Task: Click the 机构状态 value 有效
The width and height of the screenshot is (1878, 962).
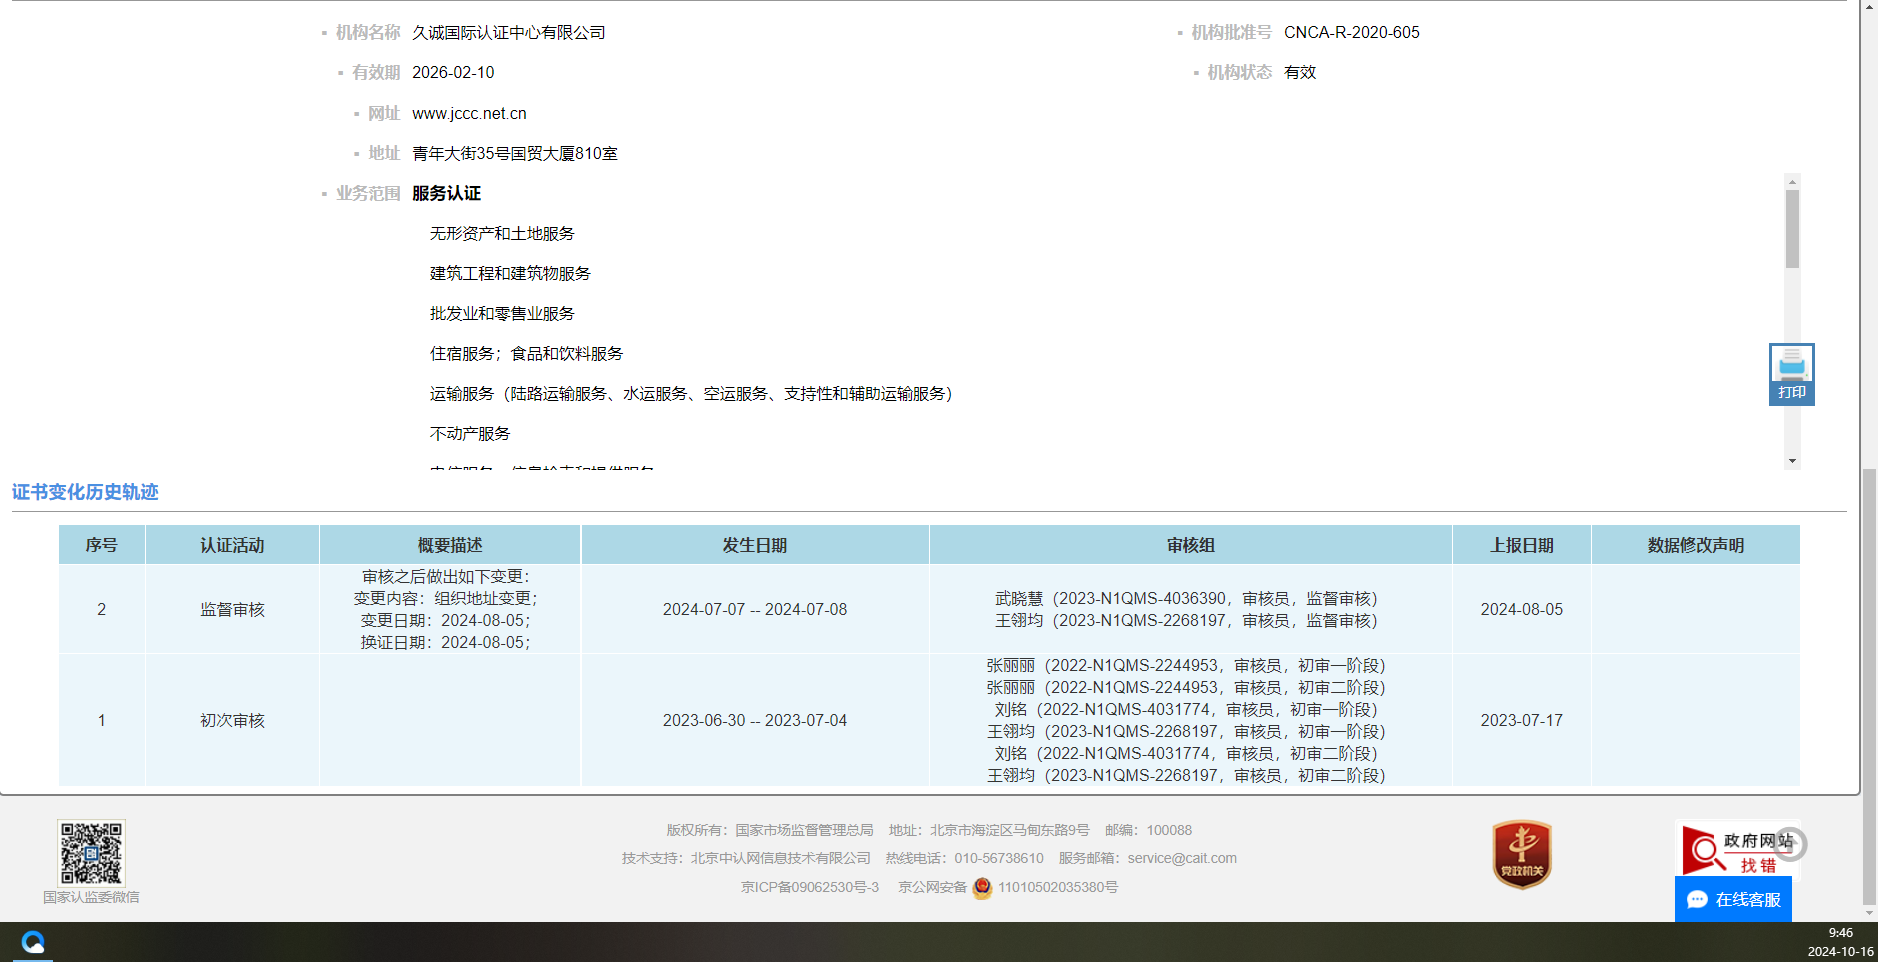Action: pyautogui.click(x=1300, y=72)
